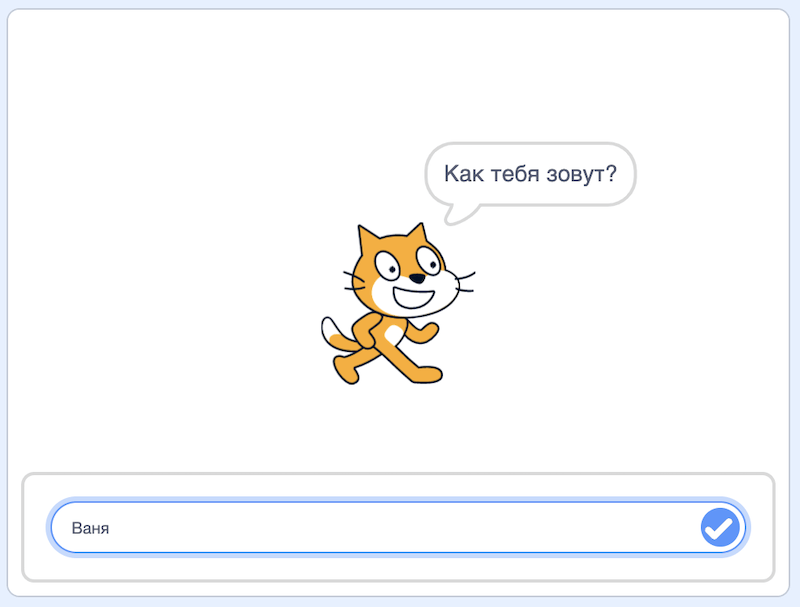Click the blue checkmark submit button

pos(719,527)
